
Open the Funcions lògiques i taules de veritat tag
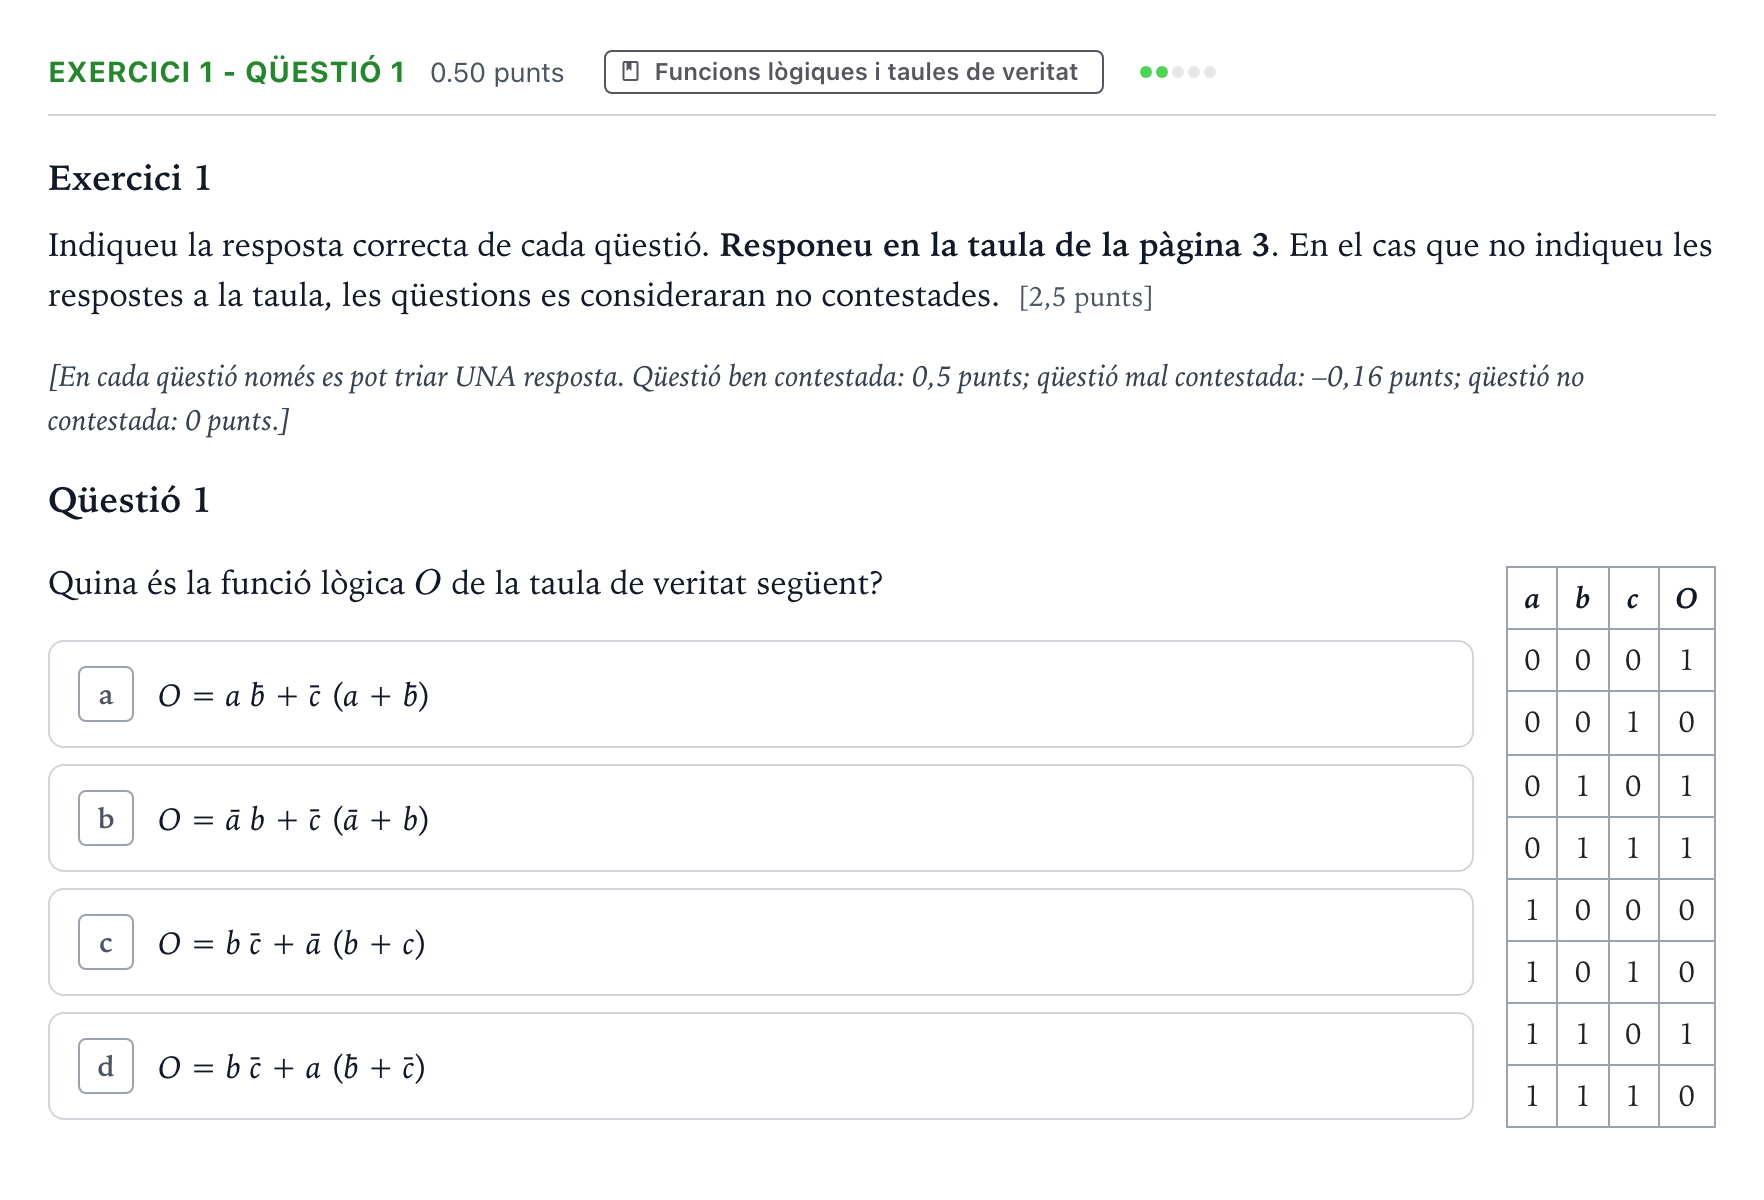[x=853, y=72]
